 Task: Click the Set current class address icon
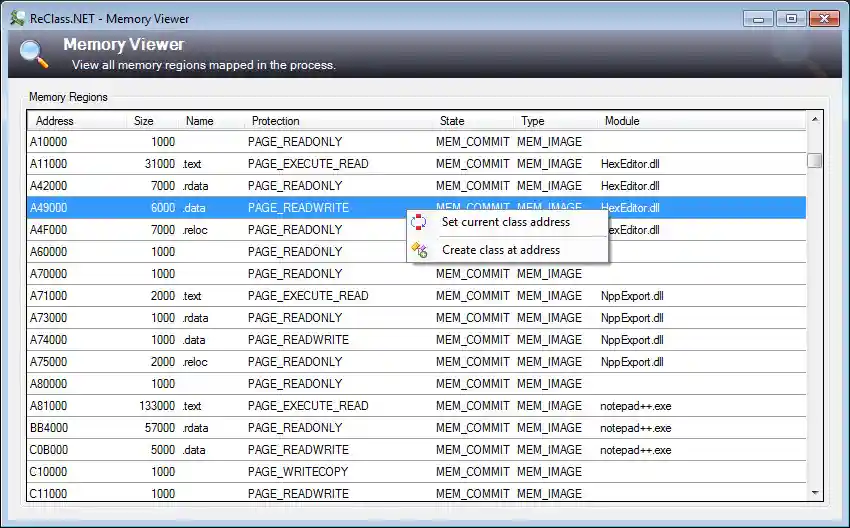click(420, 222)
